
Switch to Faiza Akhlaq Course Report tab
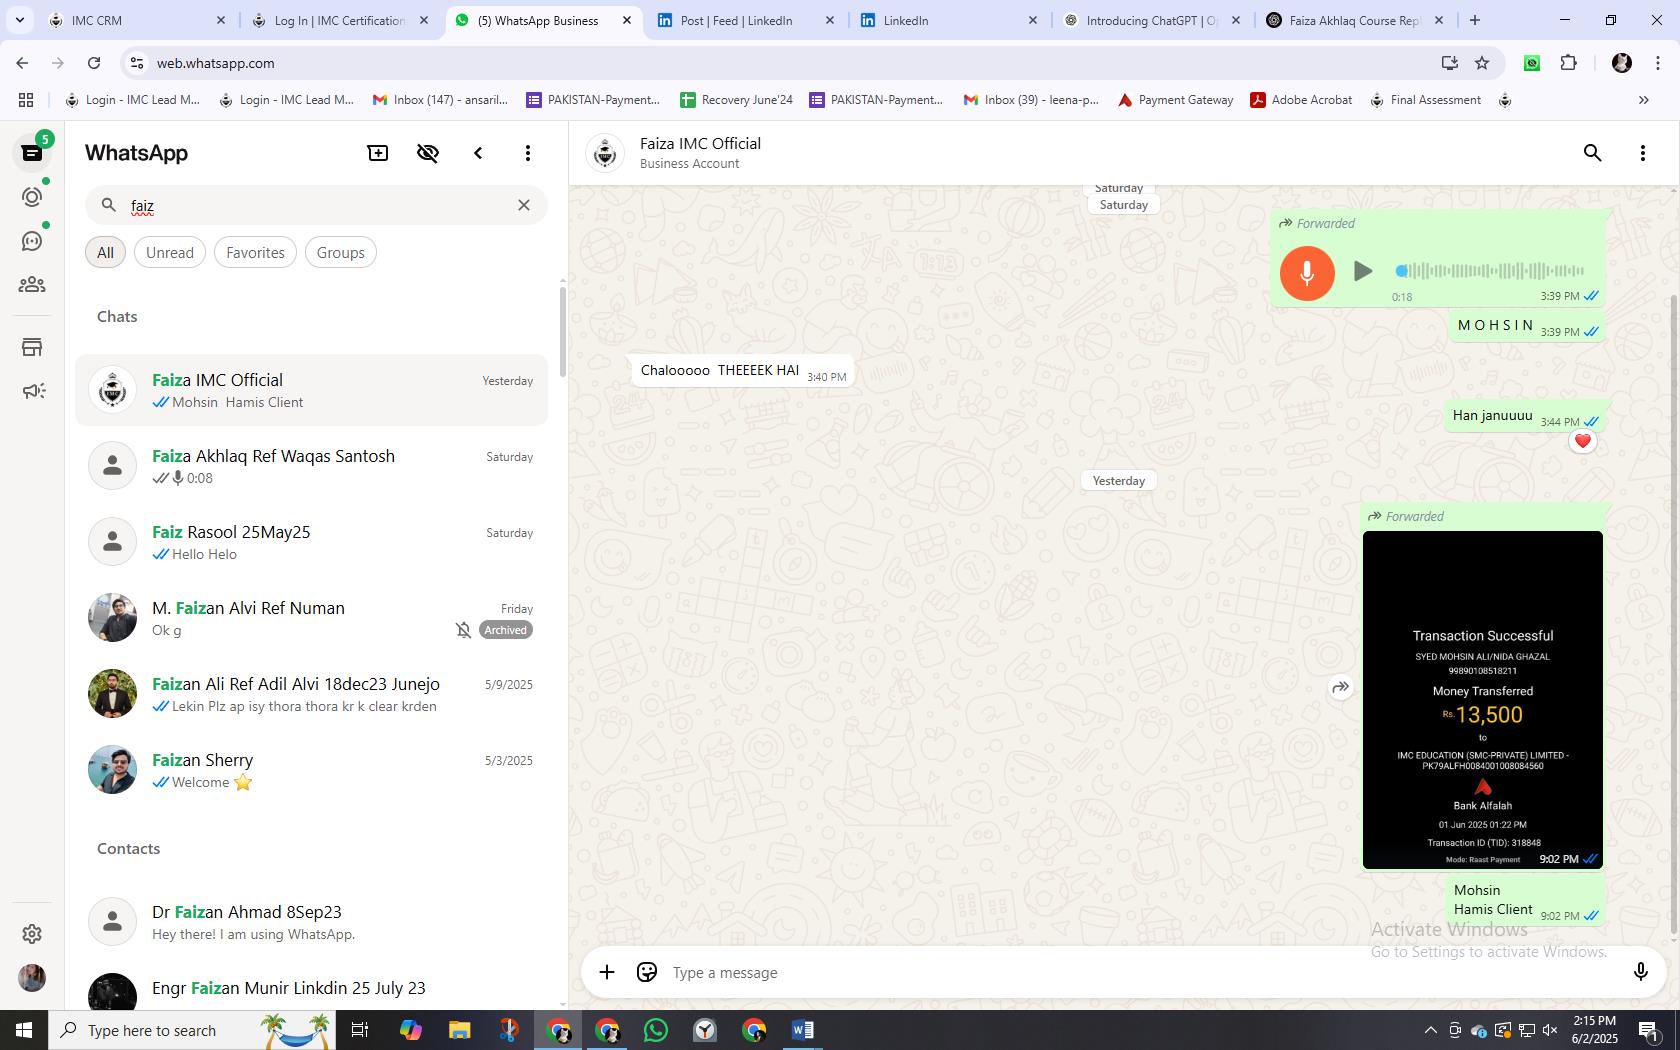[1355, 20]
